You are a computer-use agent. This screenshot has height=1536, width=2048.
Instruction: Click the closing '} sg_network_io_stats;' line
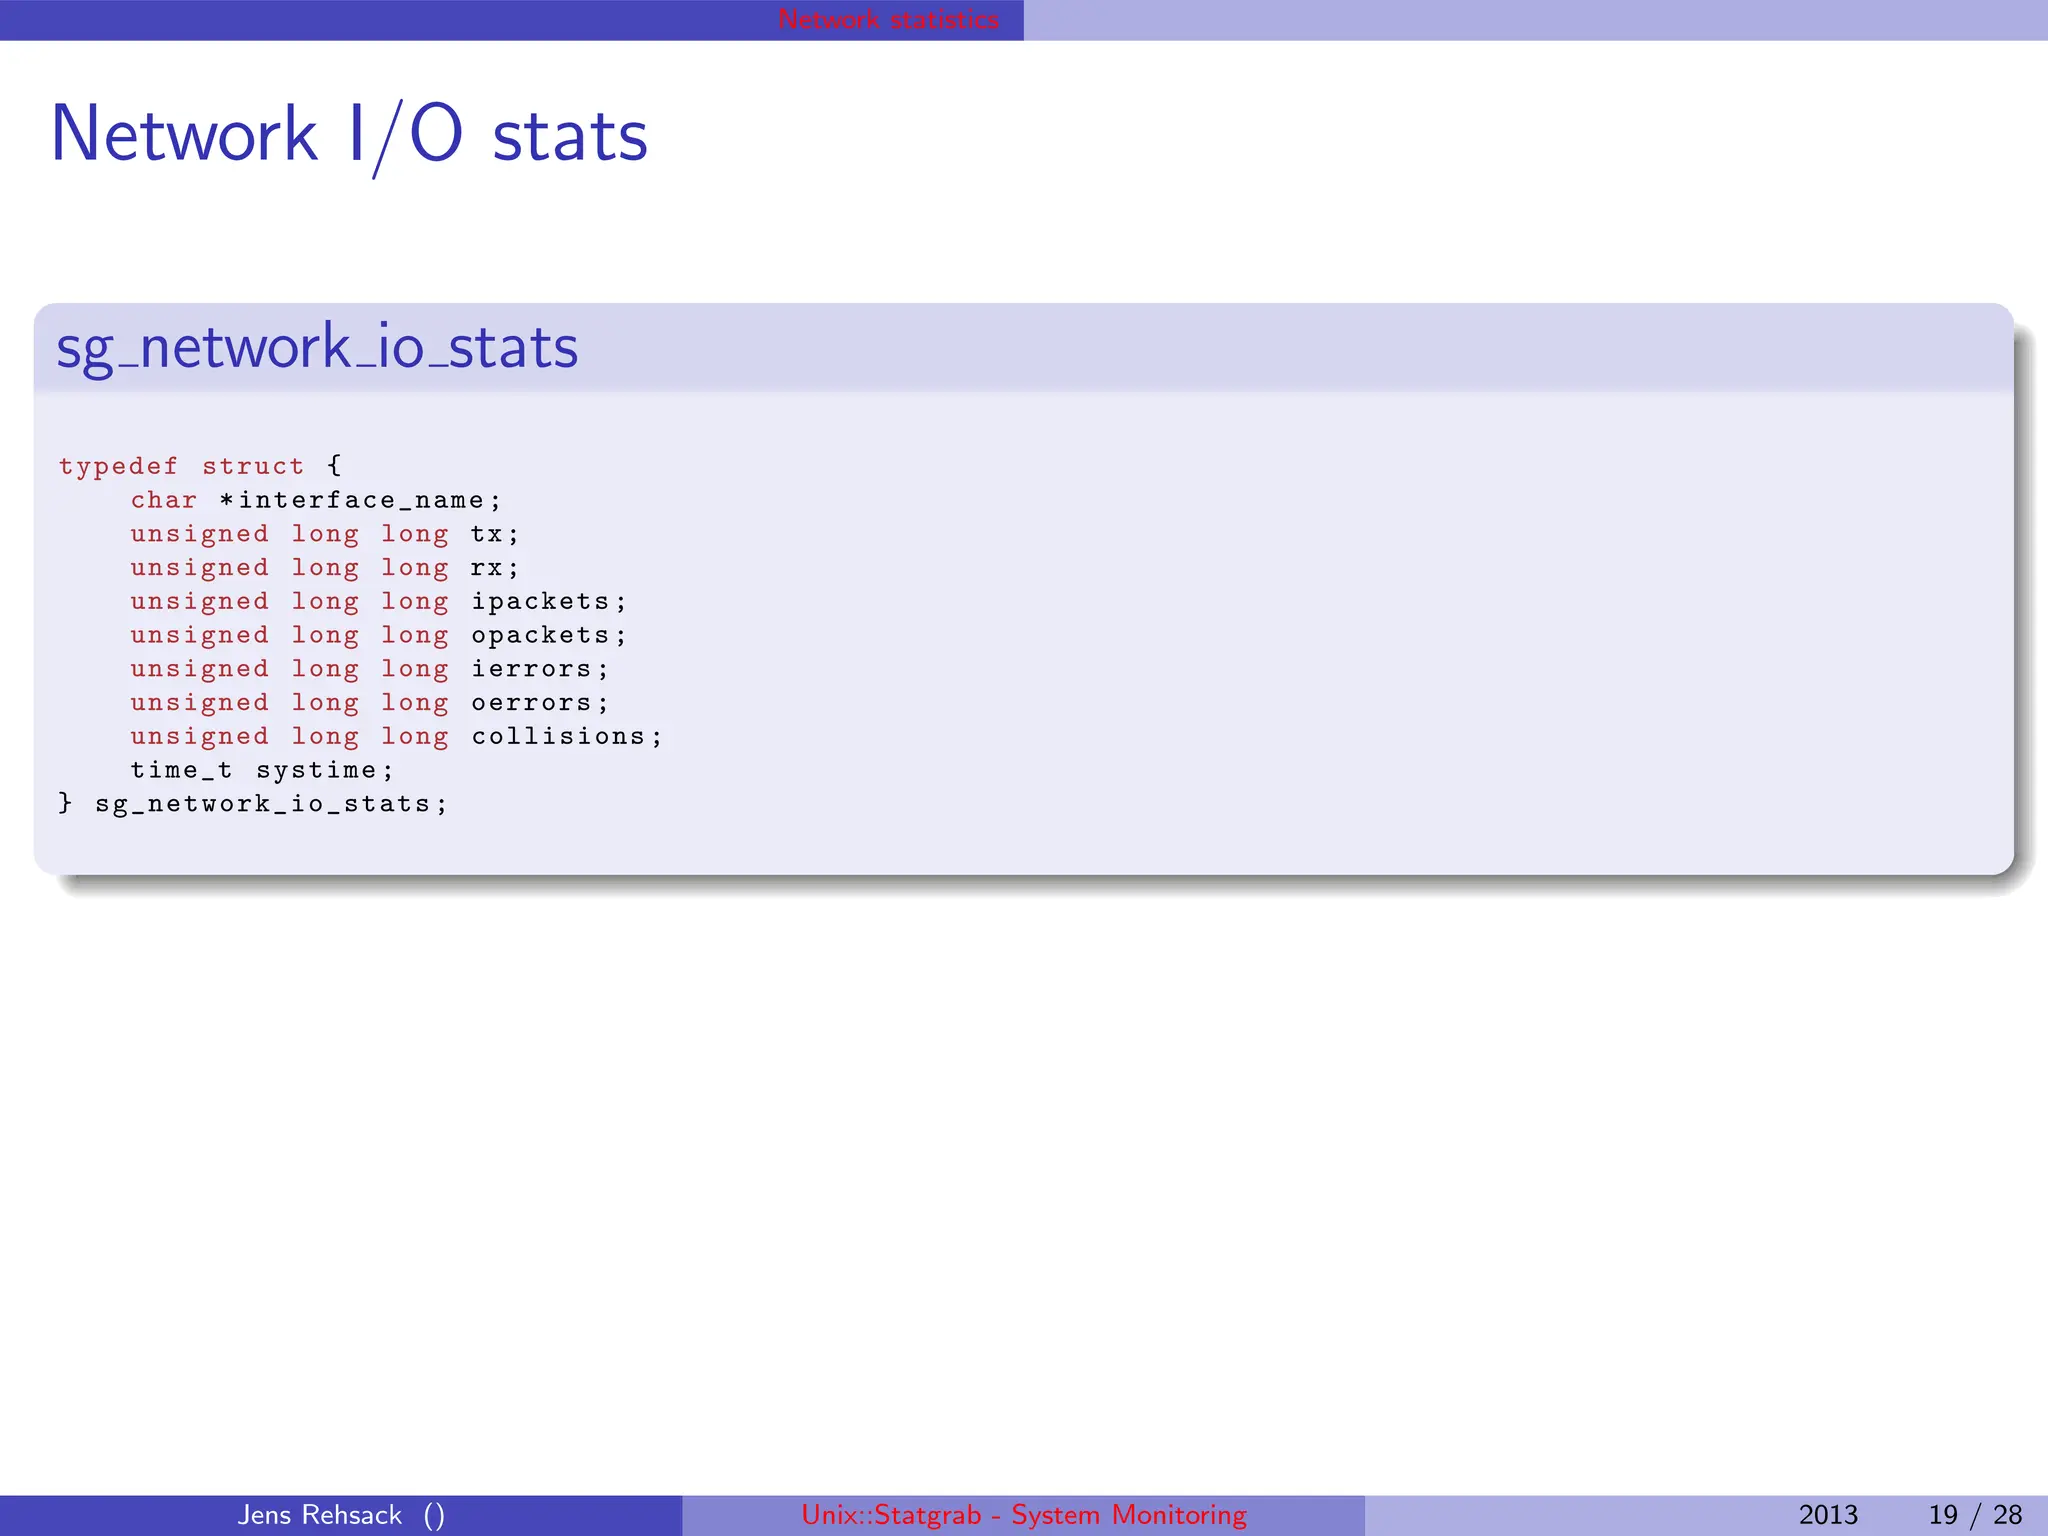(x=252, y=804)
